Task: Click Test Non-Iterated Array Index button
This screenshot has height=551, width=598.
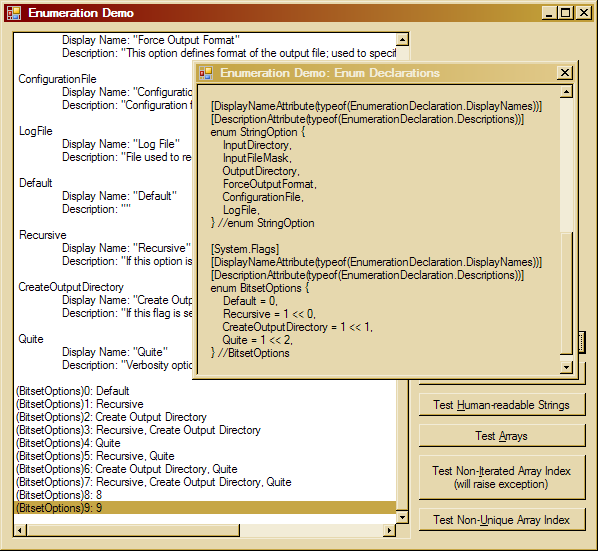Action: click(x=502, y=477)
